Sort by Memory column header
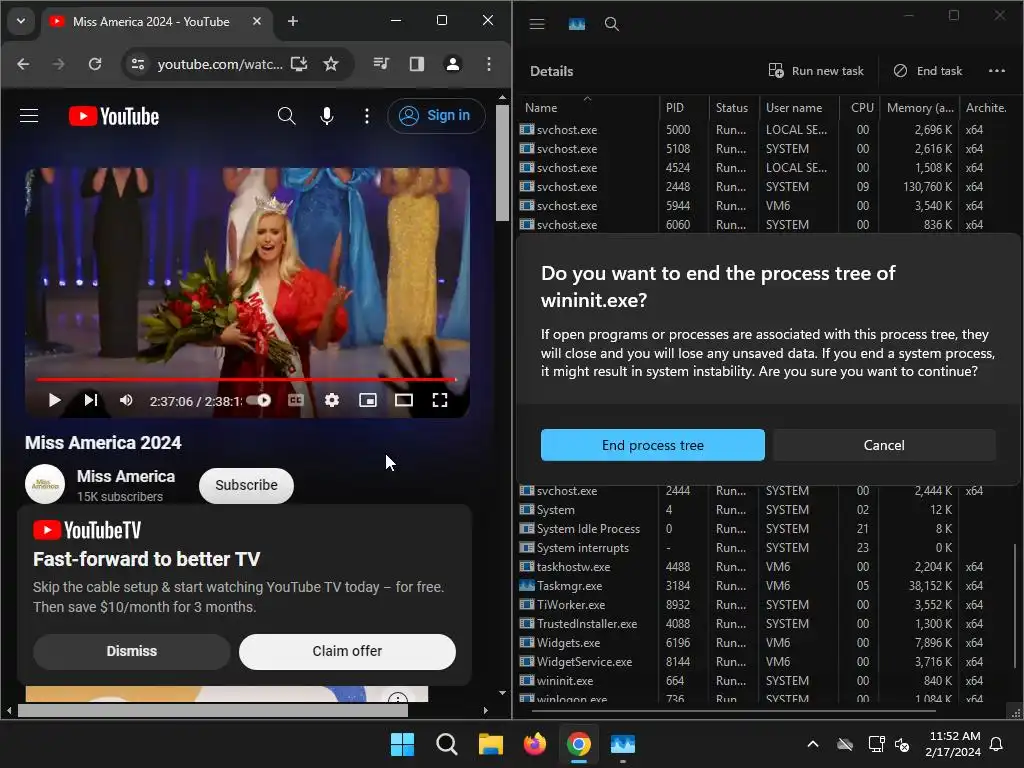The image size is (1024, 768). [920, 107]
